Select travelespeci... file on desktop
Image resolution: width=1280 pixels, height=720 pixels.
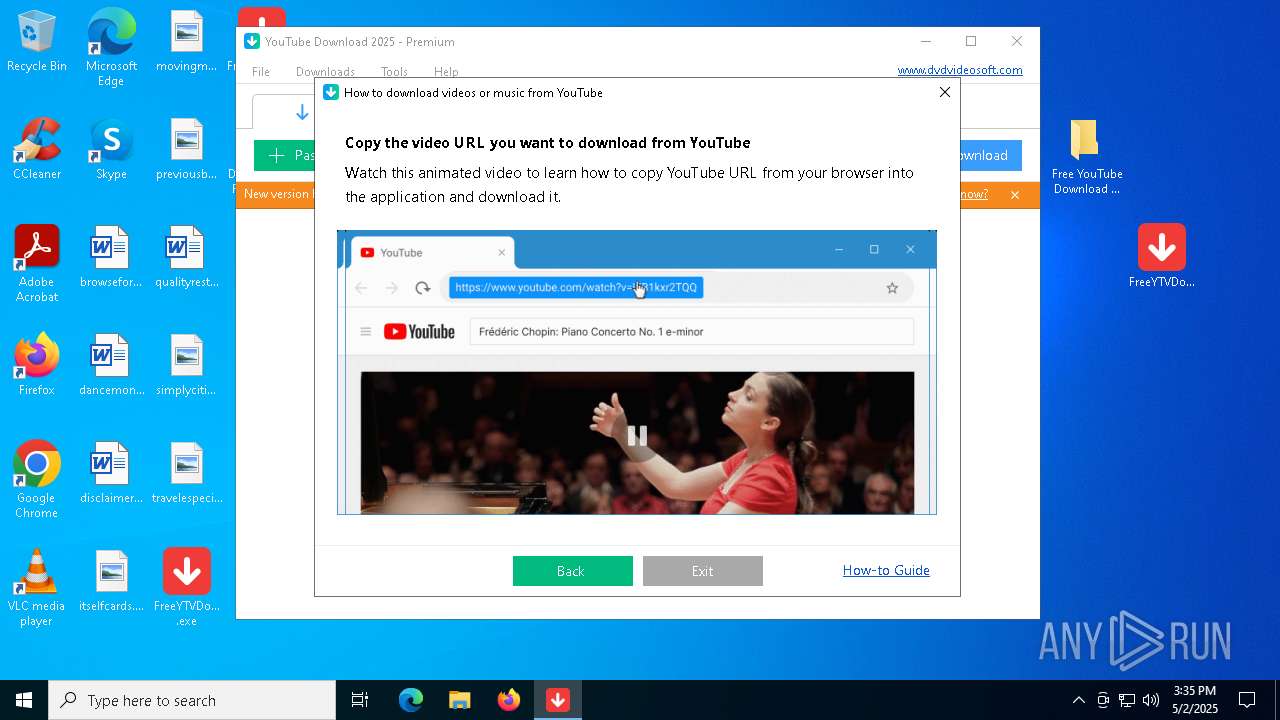(x=186, y=474)
